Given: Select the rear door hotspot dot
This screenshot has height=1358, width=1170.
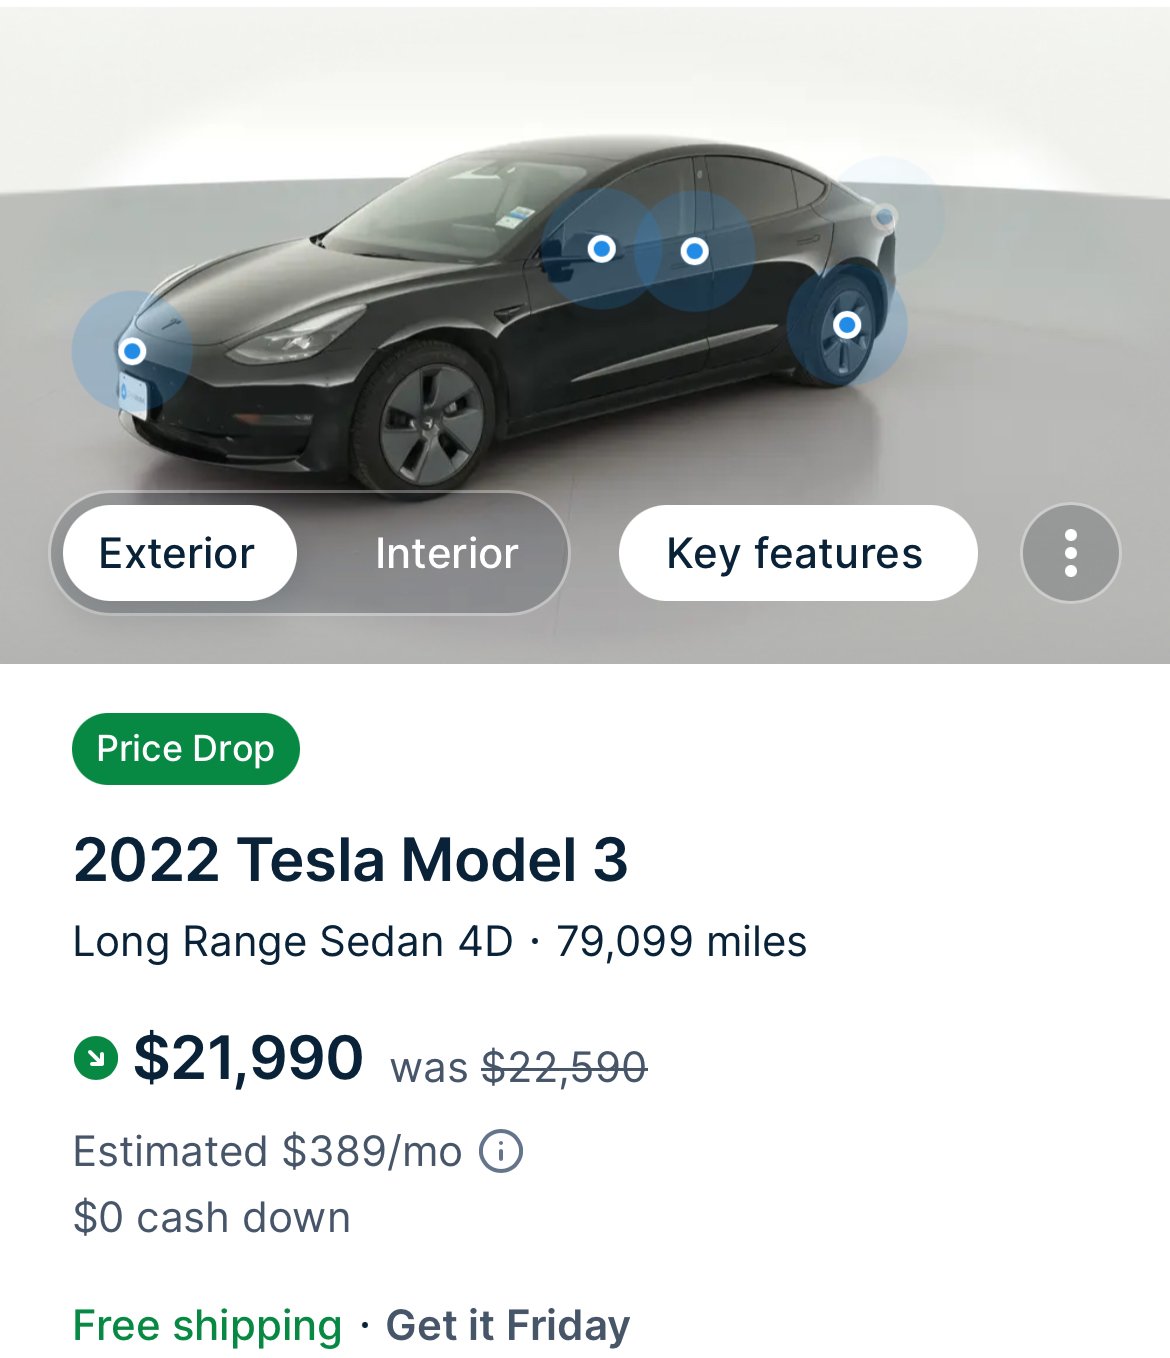Looking at the screenshot, I should click(x=695, y=251).
